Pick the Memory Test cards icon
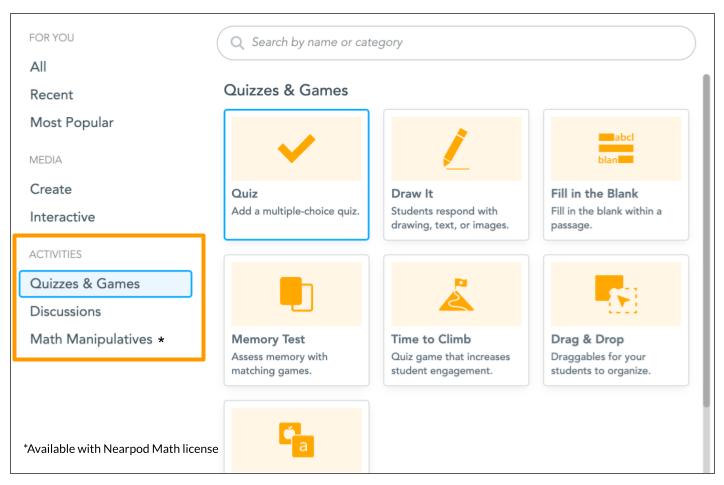 (x=296, y=294)
